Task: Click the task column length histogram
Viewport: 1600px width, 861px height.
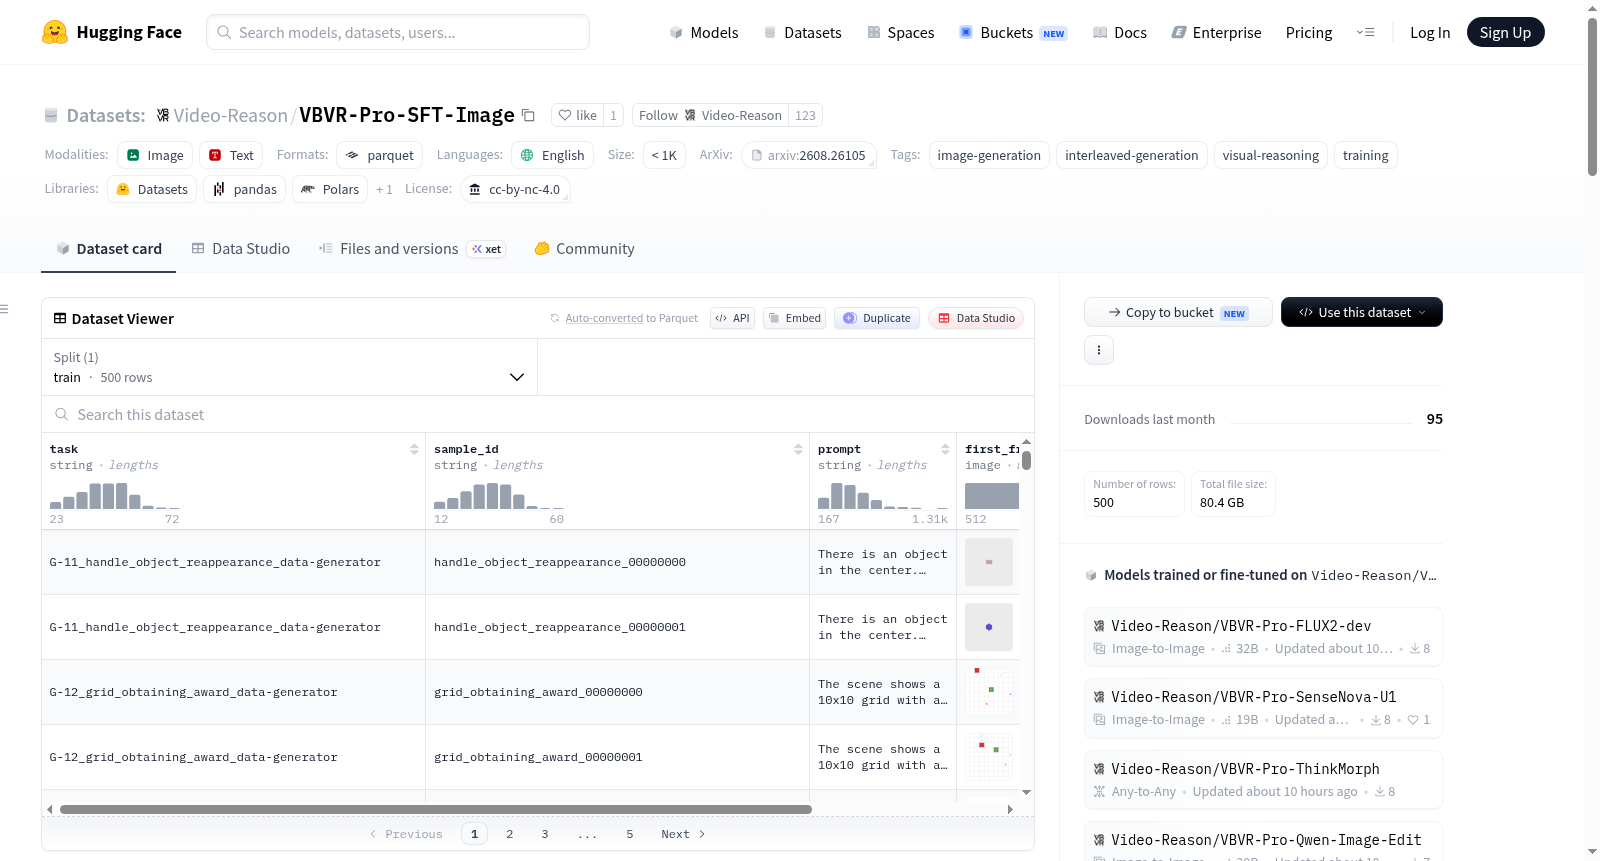Action: pyautogui.click(x=114, y=496)
